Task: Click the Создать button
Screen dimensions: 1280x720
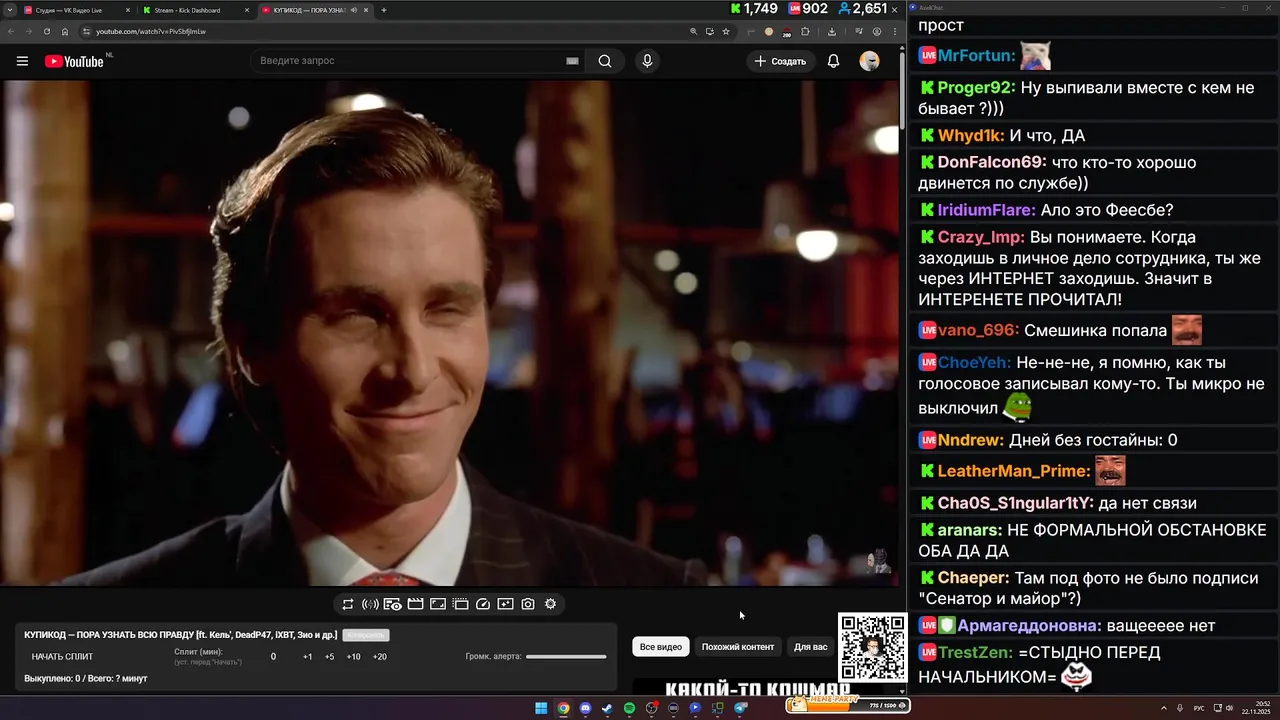Action: (780, 61)
